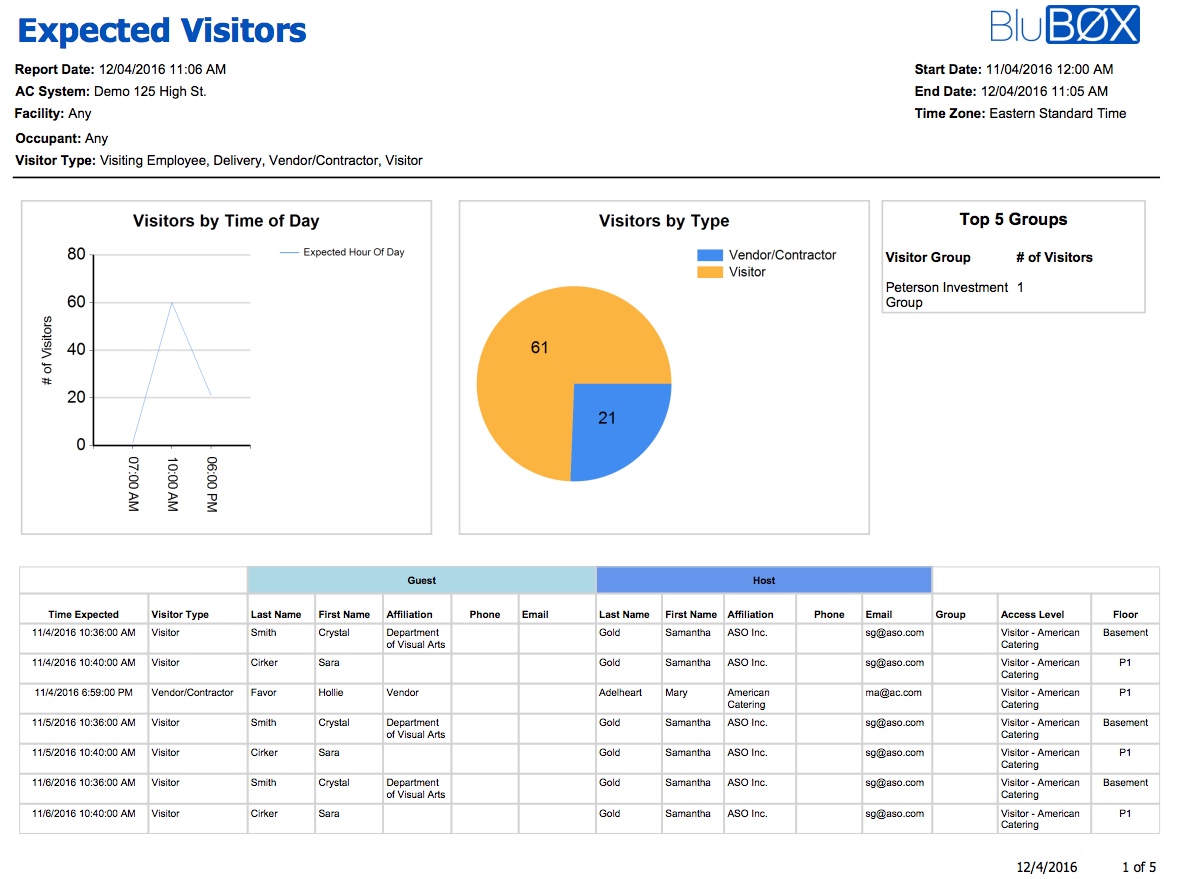The image size is (1180, 879).
Task: Click the 1 of 5 page indicator
Action: pyautogui.click(x=1138, y=867)
